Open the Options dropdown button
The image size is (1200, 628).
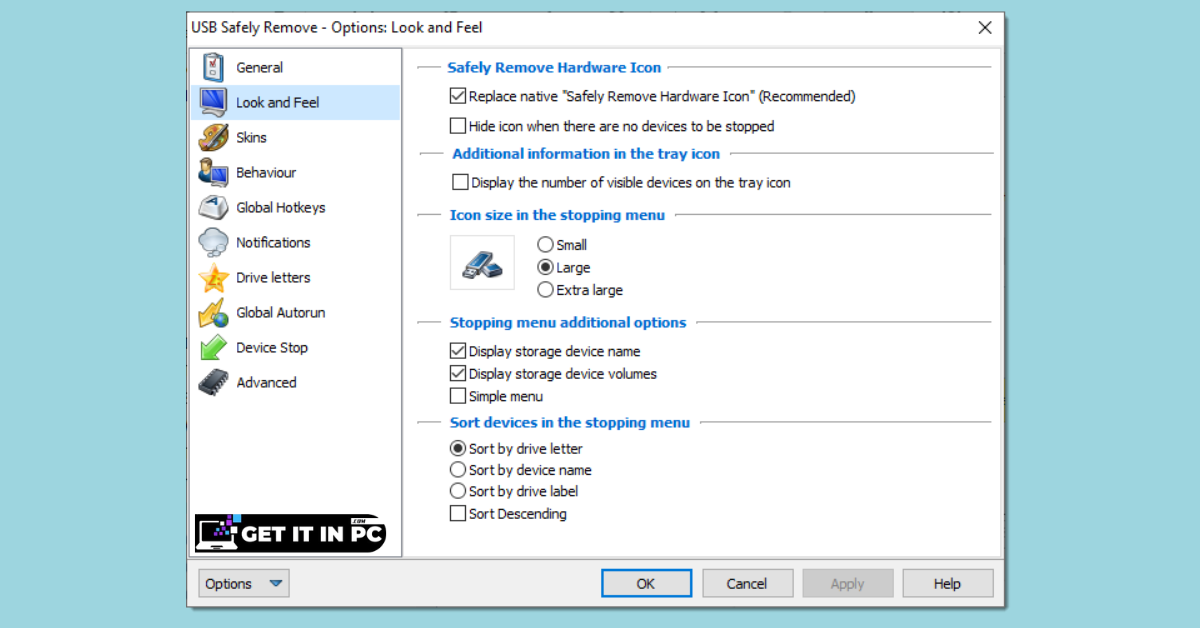[x=244, y=584]
